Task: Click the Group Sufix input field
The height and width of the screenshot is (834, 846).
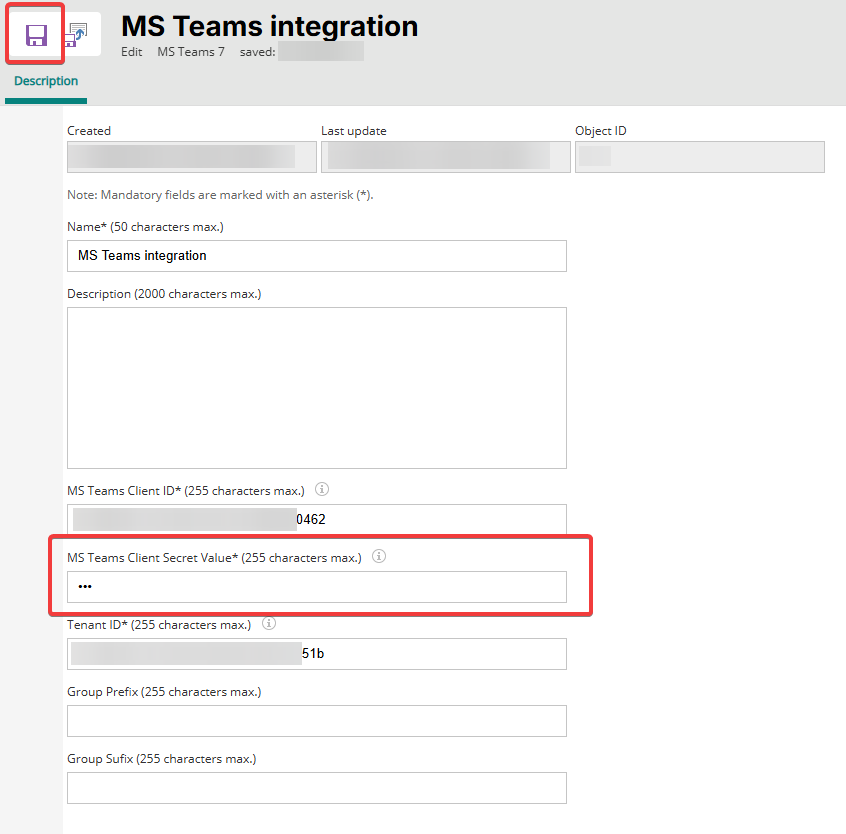Action: coord(317,788)
